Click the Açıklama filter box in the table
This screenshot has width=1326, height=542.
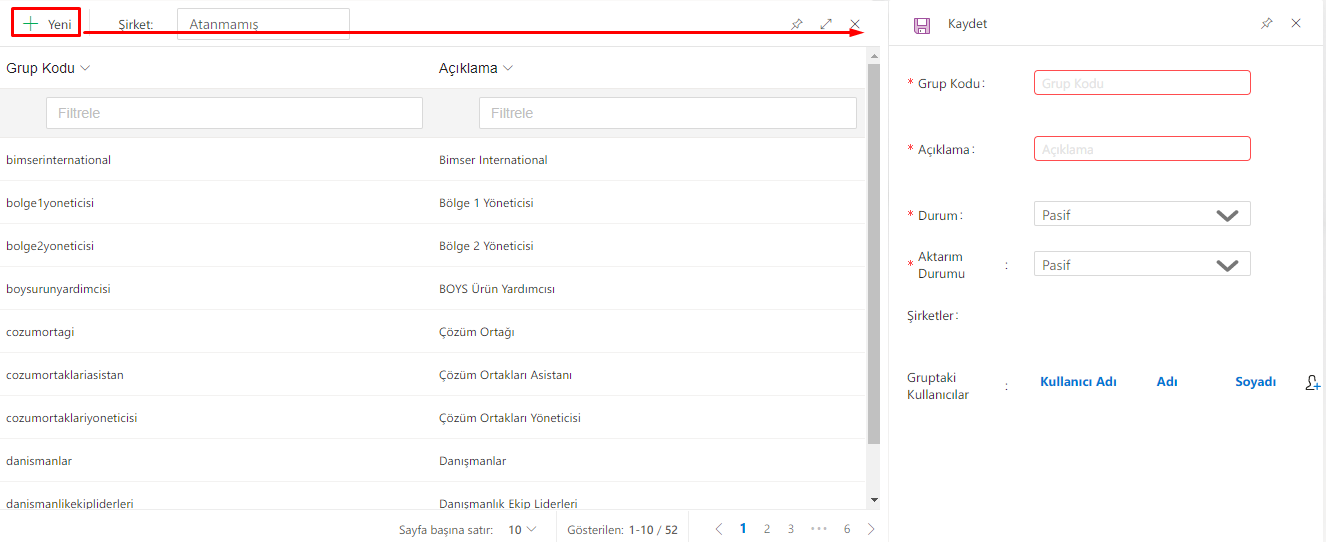[667, 113]
